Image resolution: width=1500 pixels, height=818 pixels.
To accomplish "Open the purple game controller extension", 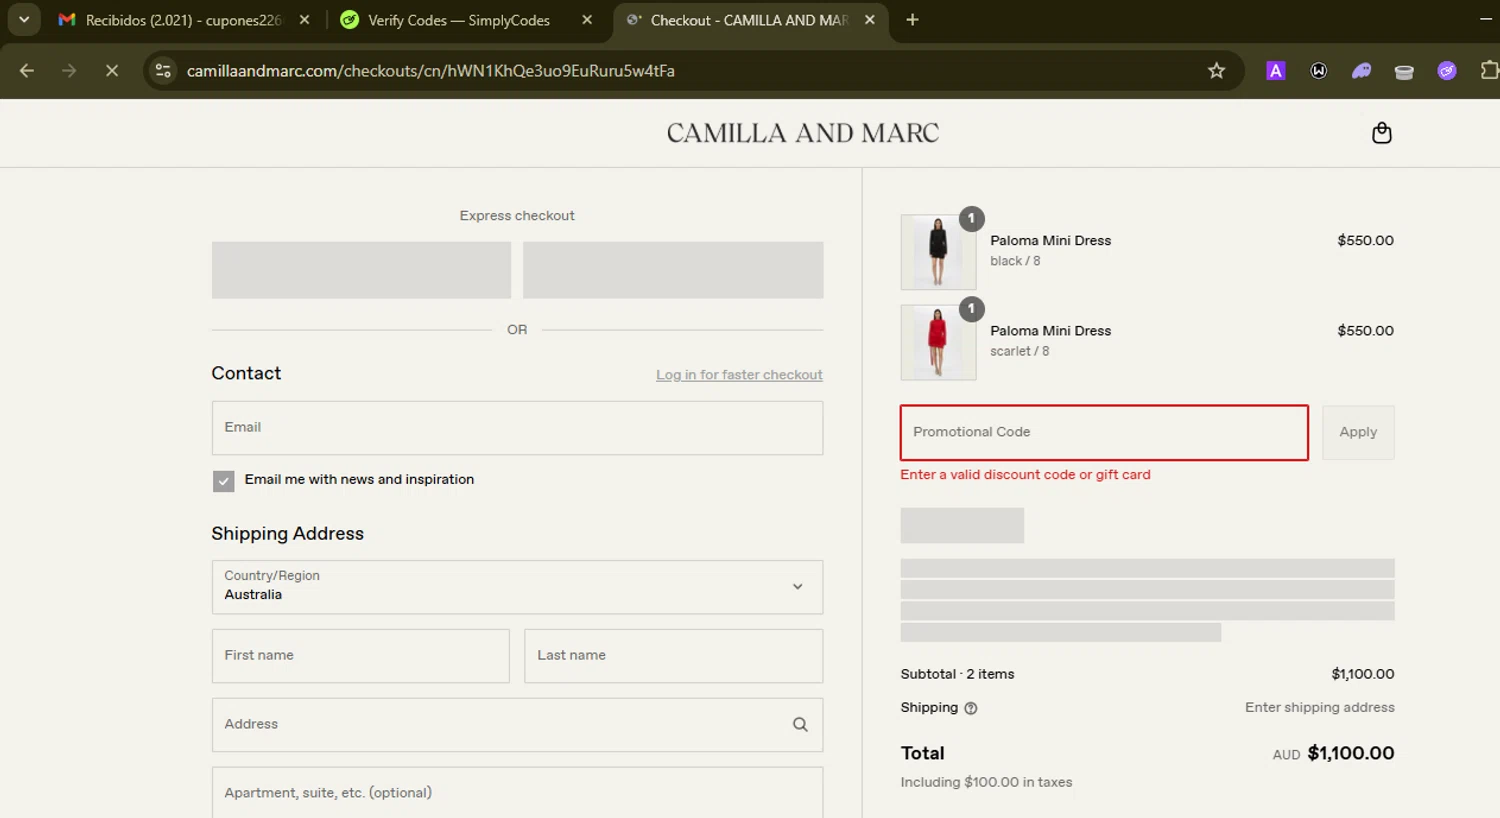I will coord(1361,71).
